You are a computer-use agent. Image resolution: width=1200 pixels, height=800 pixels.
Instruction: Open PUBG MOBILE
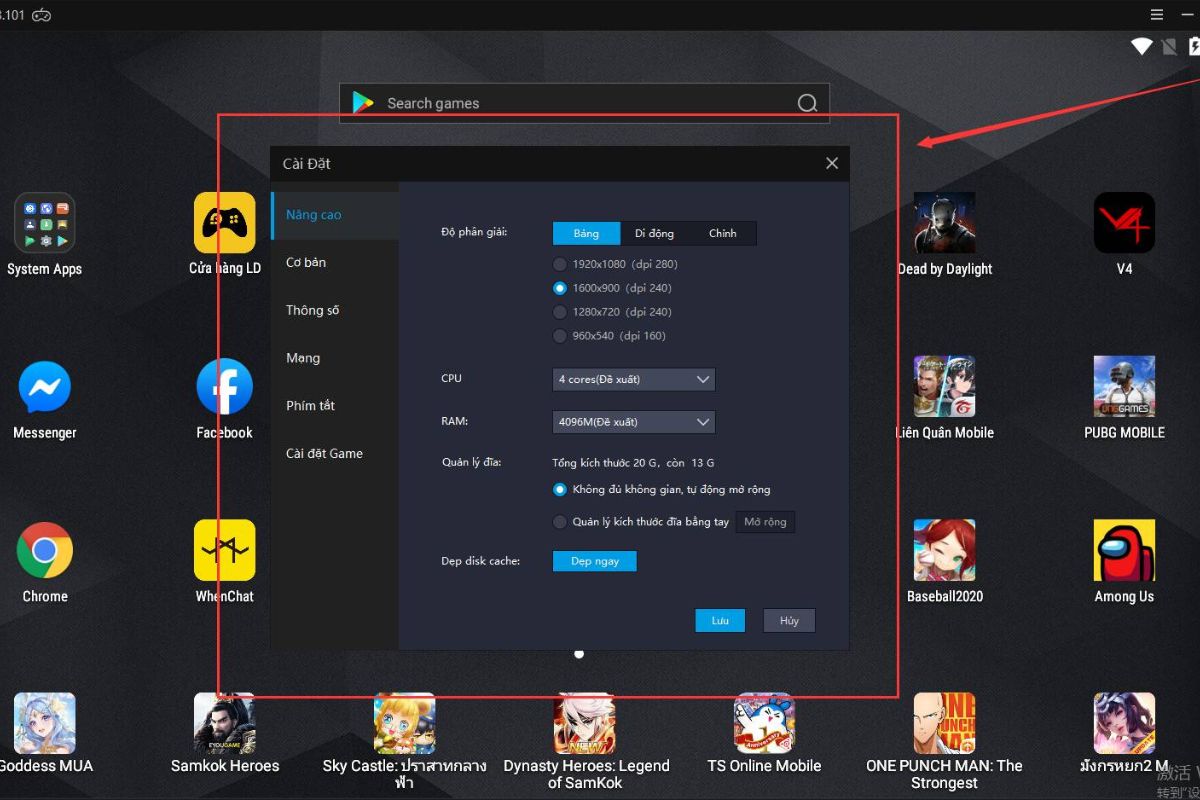click(1125, 386)
